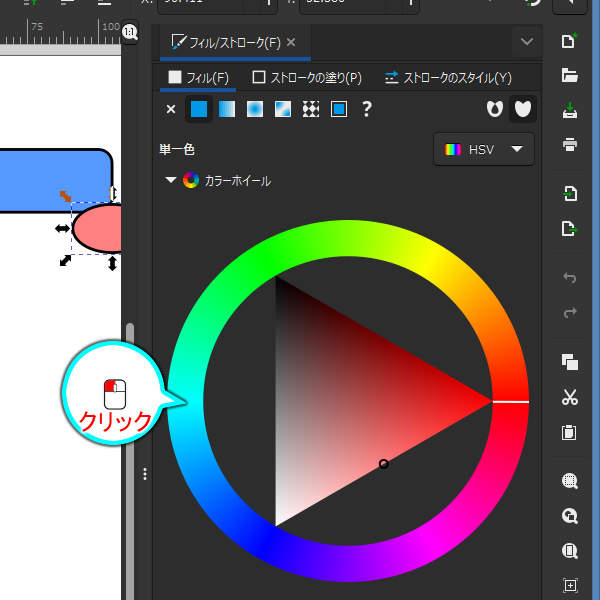Cut the selection using the scissors icon
This screenshot has height=600, width=600.
pos(570,397)
